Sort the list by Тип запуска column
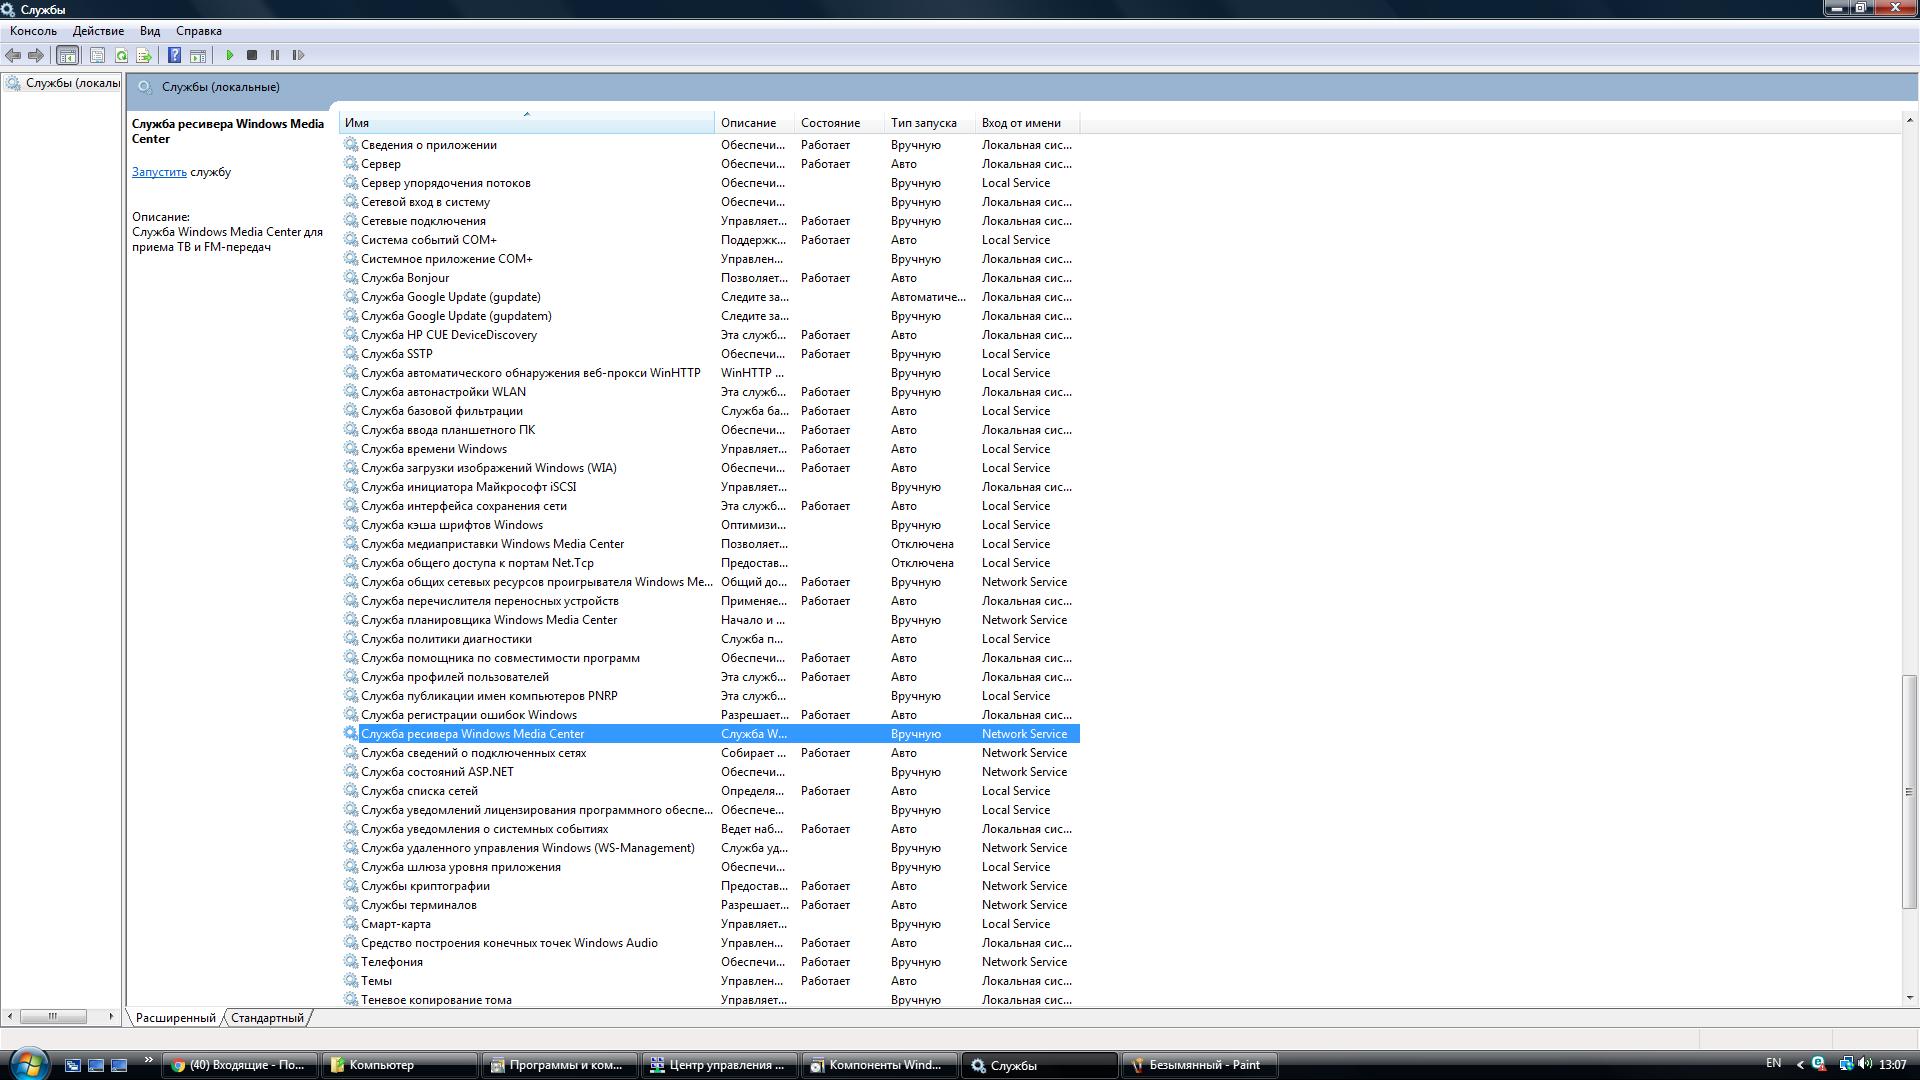 coord(924,123)
